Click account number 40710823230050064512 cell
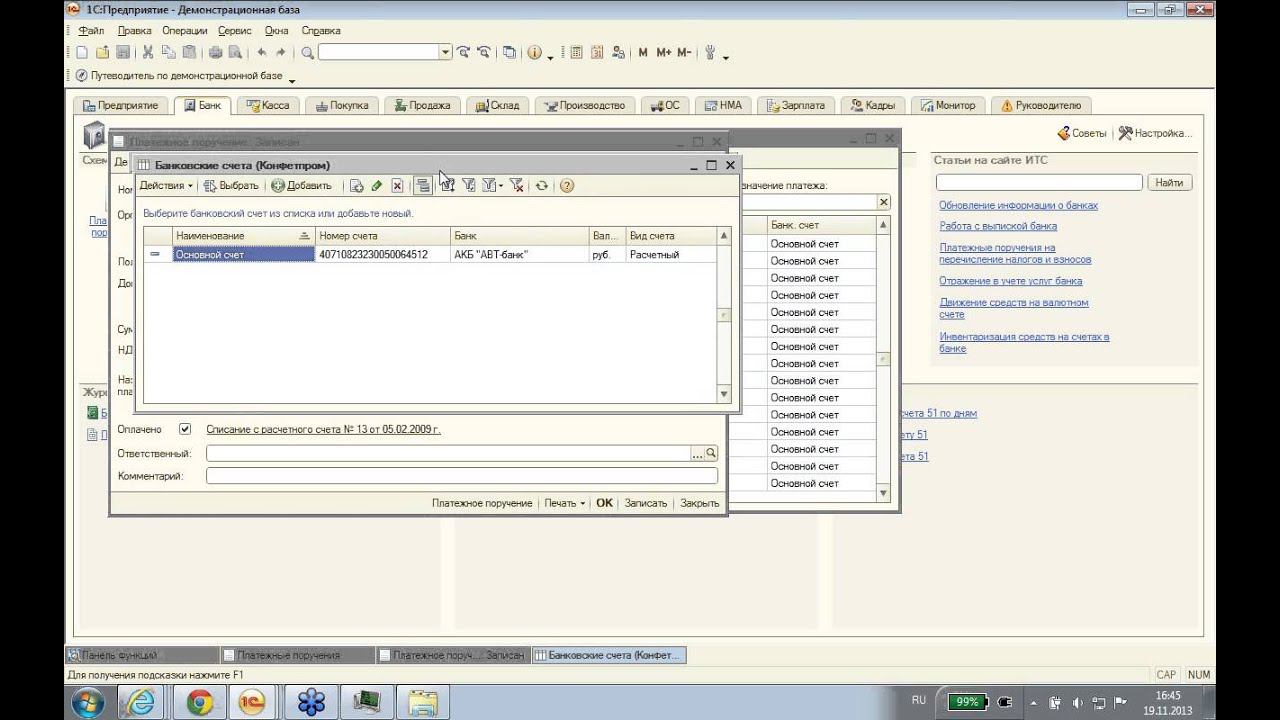 click(383, 255)
